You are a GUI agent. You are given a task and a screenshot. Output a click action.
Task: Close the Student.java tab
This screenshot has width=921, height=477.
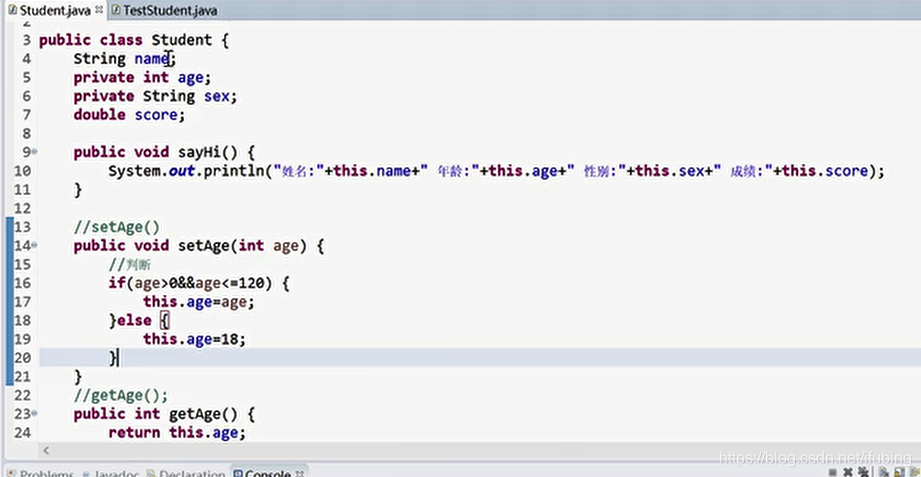coord(99,9)
